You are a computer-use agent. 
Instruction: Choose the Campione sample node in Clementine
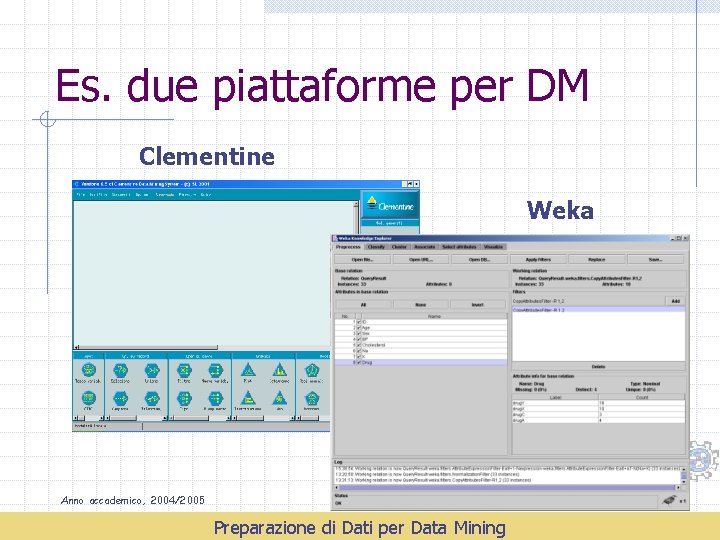120,398
